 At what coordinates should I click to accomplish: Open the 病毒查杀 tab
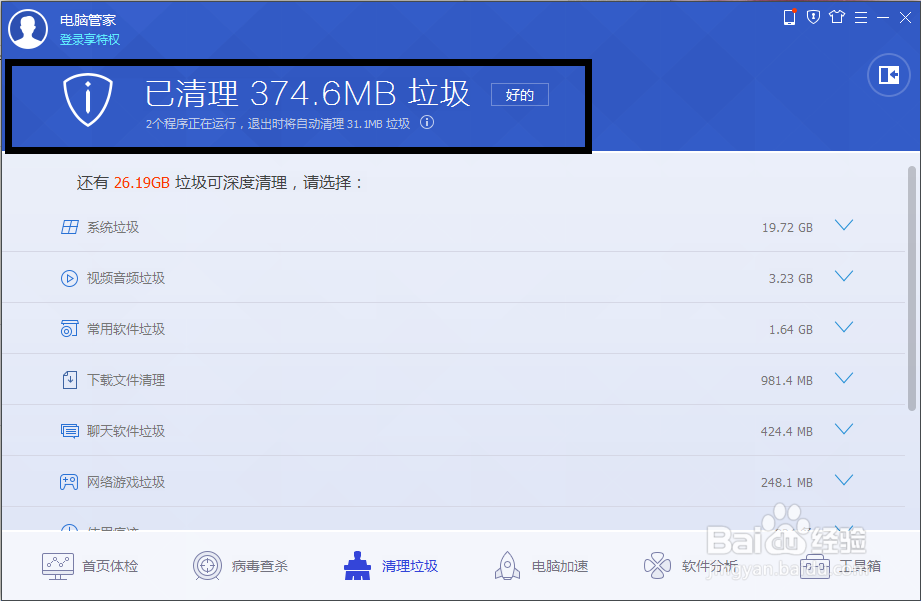(241, 566)
